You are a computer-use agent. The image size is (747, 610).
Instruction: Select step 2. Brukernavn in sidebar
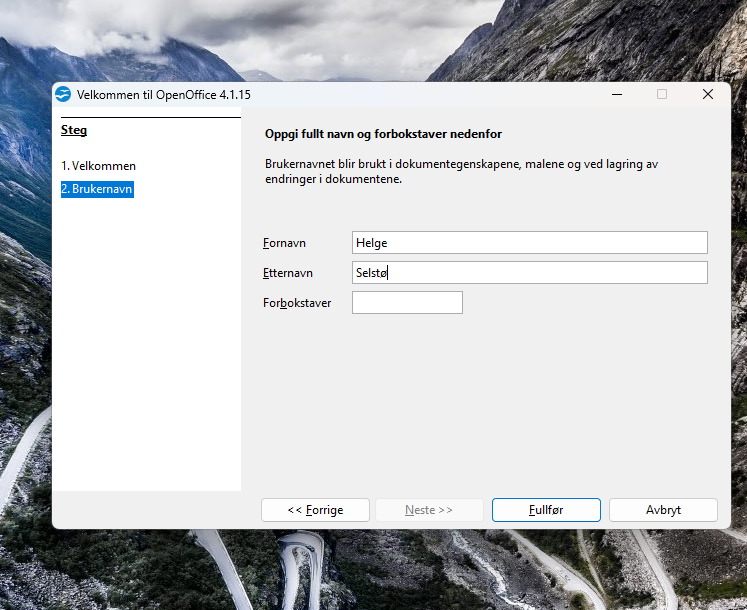97,189
